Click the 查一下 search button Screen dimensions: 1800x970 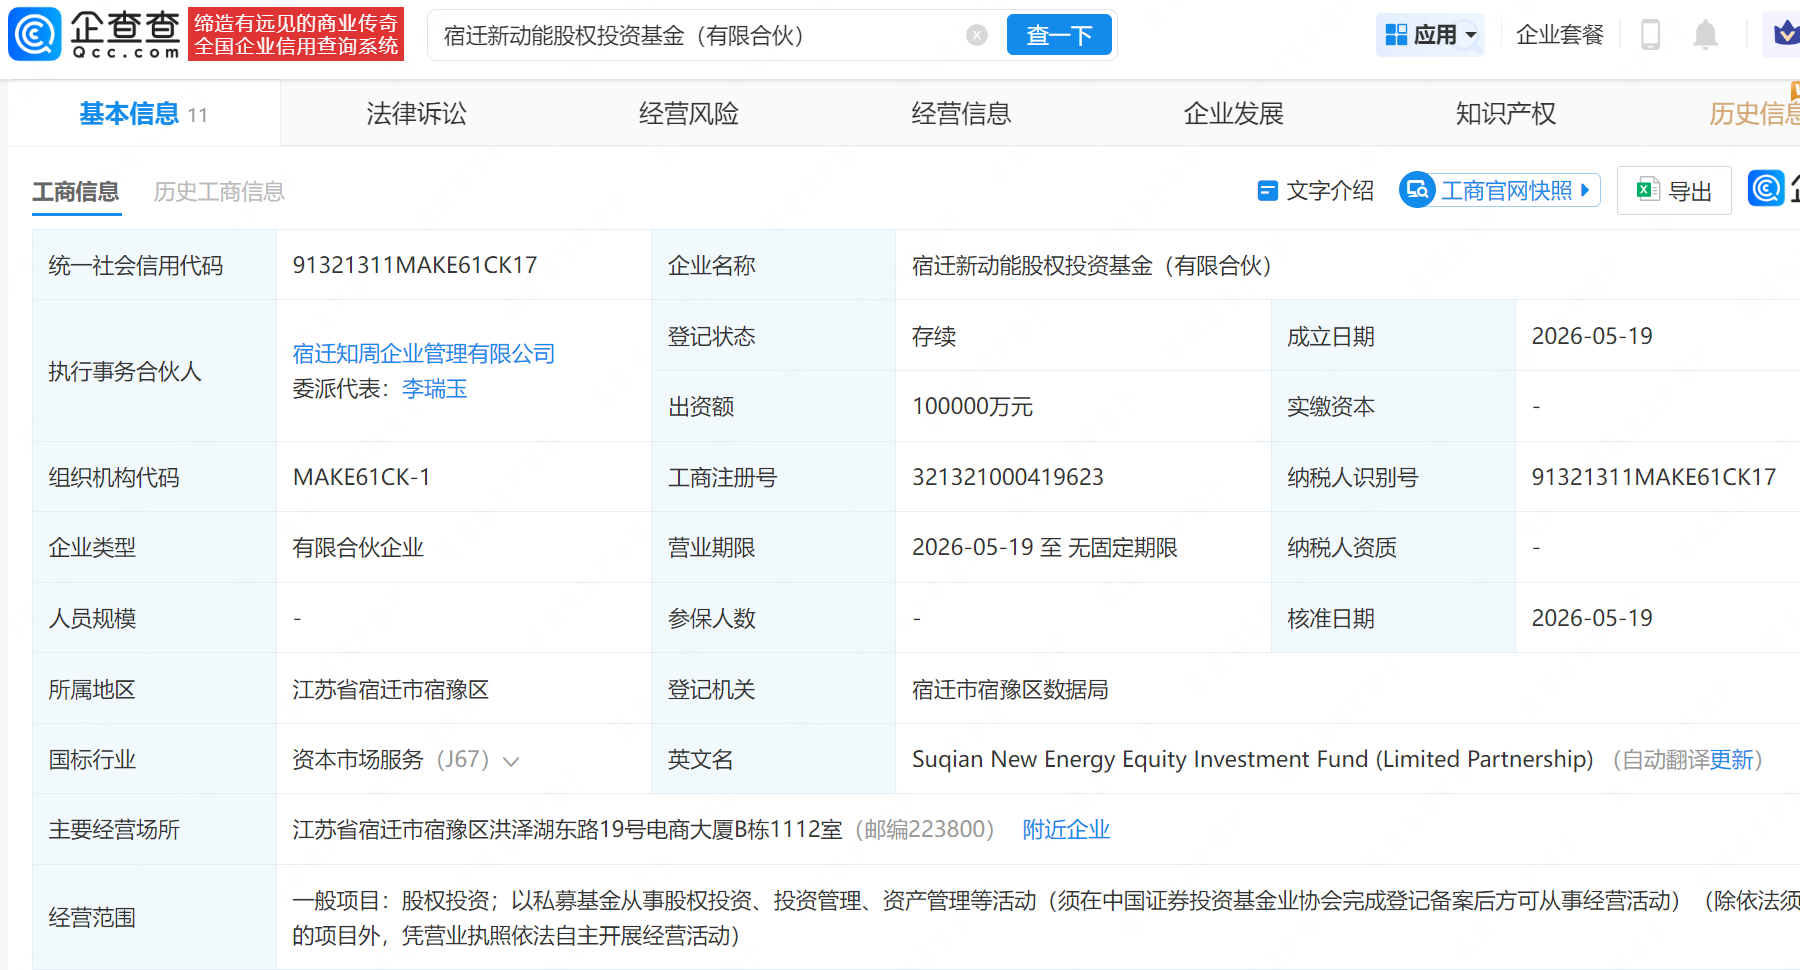pyautogui.click(x=1059, y=36)
